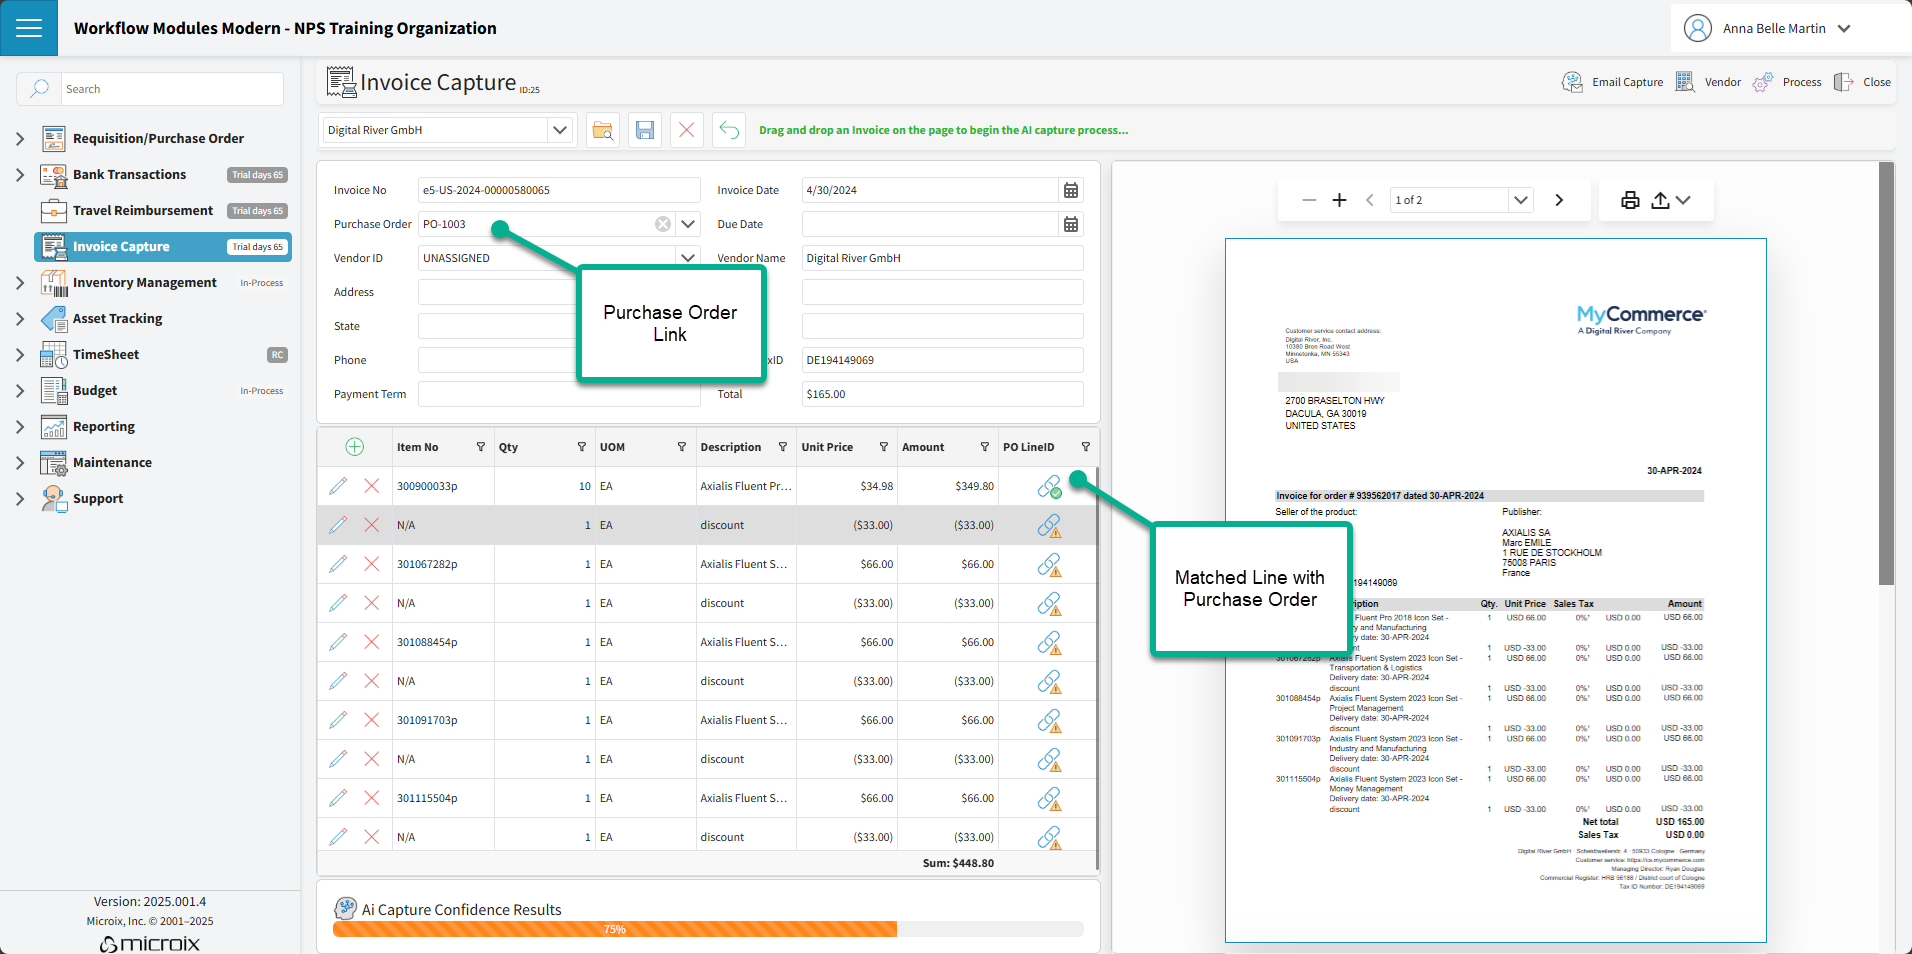Click the AI Capture Confidence progress bar
This screenshot has width=1912, height=954.
point(708,929)
